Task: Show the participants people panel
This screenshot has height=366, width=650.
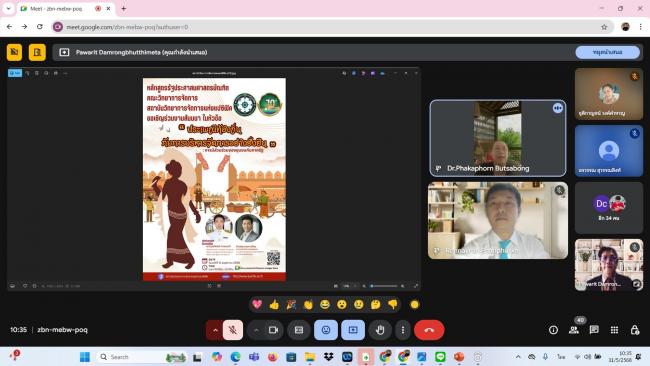Action: pyautogui.click(x=574, y=330)
